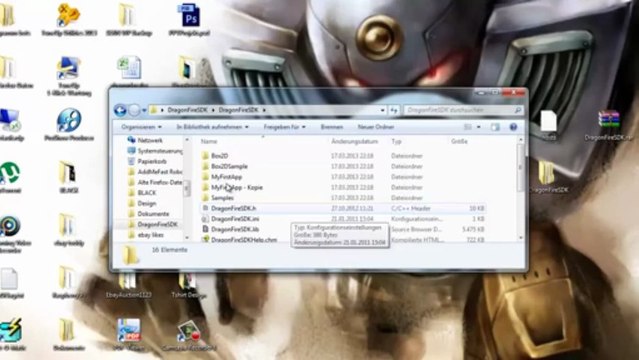Open 'In Bibliothek aufnehmen' dropdown
639x360 pixels.
(212, 127)
